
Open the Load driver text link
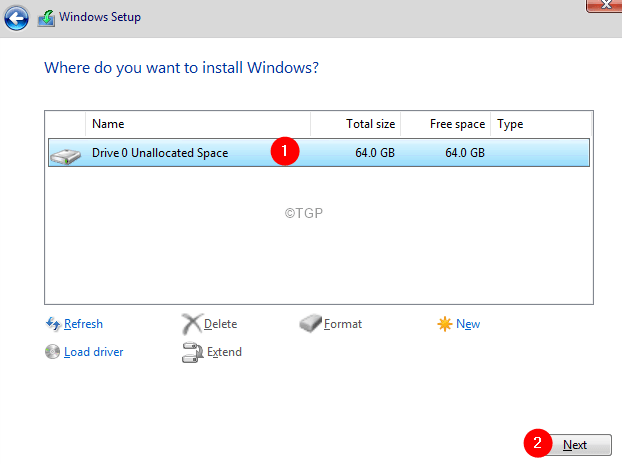(94, 352)
